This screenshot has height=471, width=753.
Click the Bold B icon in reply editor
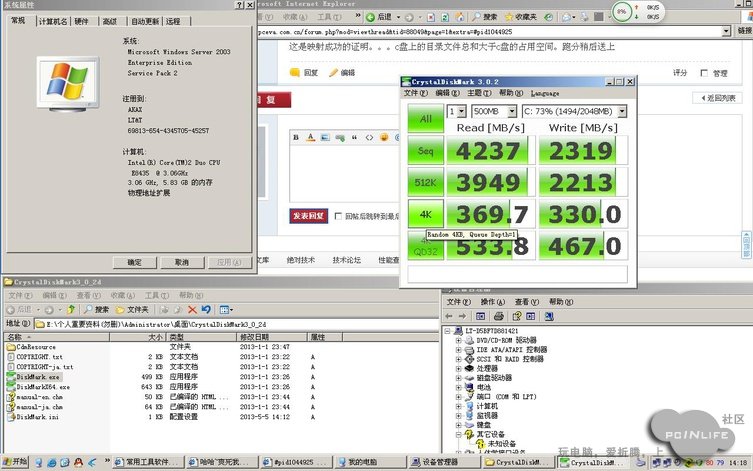[x=296, y=137]
